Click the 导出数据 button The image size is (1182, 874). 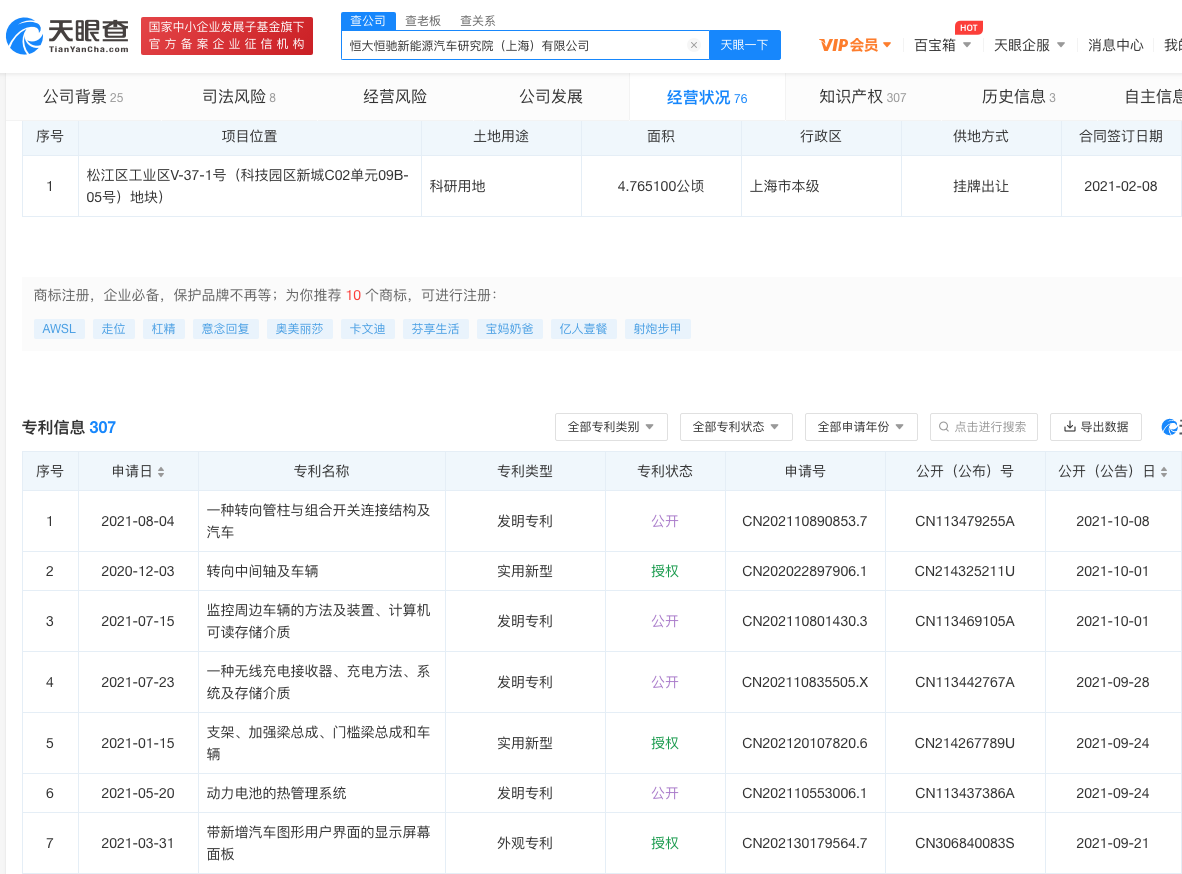click(x=1096, y=427)
